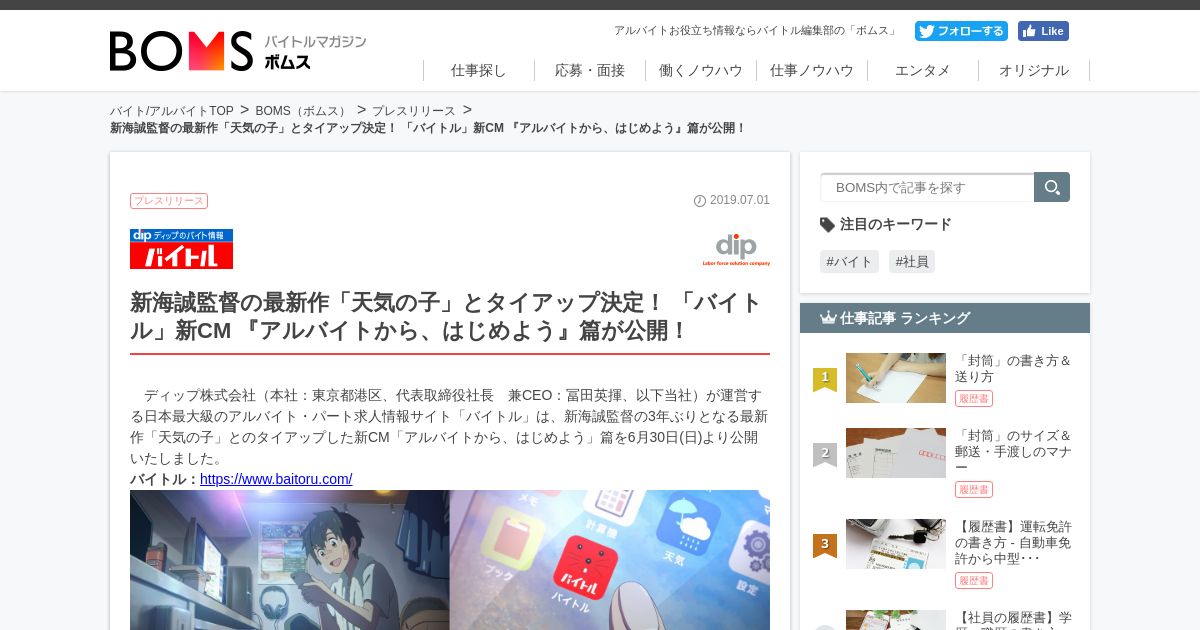The height and width of the screenshot is (630, 1200).
Task: Click the article headline 新海誠監督の最新作
Action: pyautogui.click(x=447, y=316)
